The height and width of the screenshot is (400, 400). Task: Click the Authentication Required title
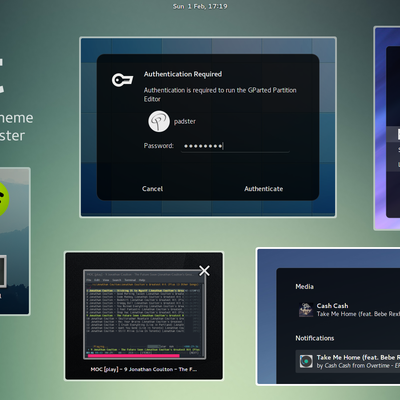click(x=183, y=74)
